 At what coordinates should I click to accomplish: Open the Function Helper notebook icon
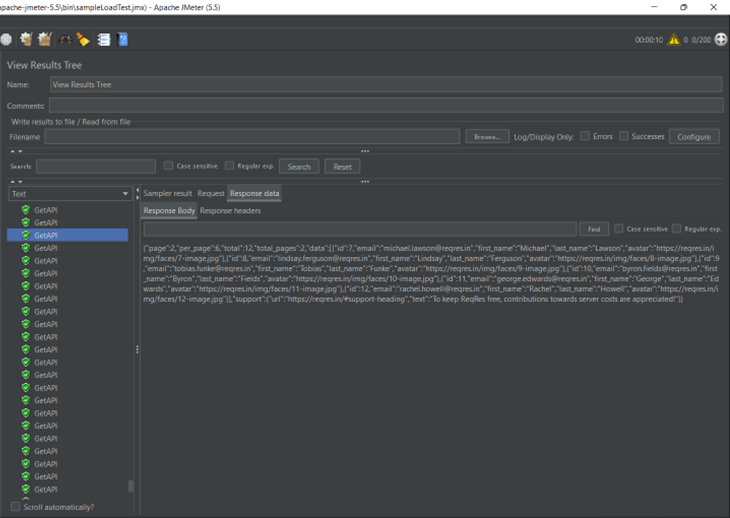click(x=103, y=40)
